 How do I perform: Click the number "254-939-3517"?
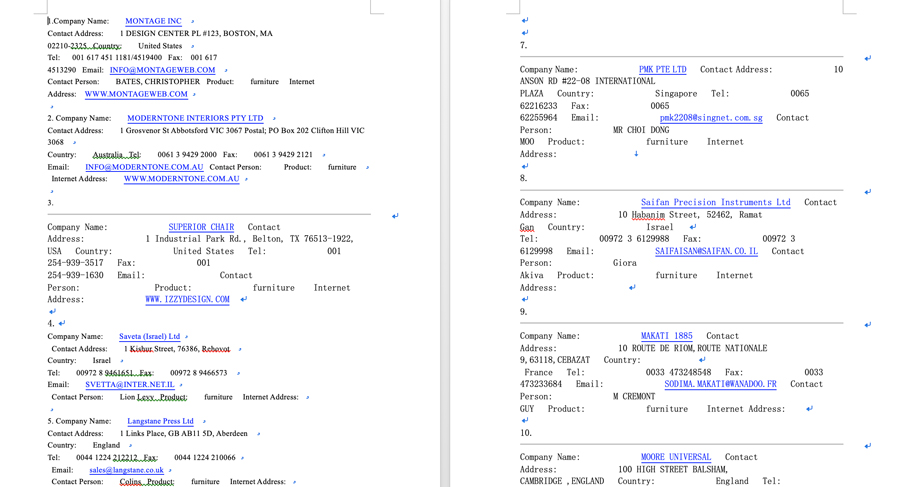coord(75,263)
